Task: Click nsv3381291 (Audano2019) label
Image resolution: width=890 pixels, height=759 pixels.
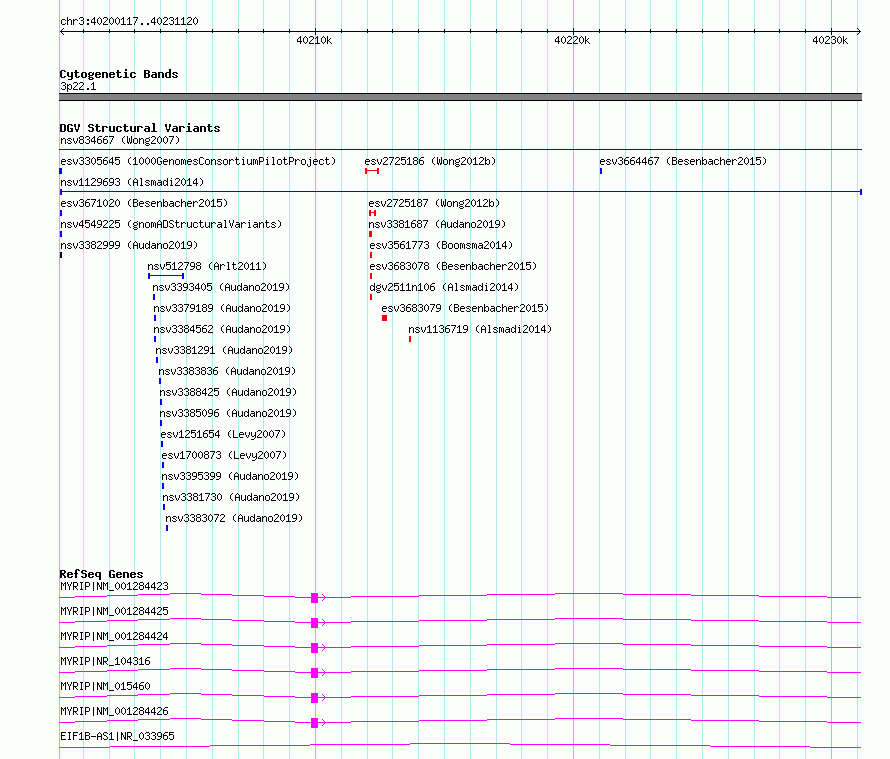Action: tap(224, 350)
